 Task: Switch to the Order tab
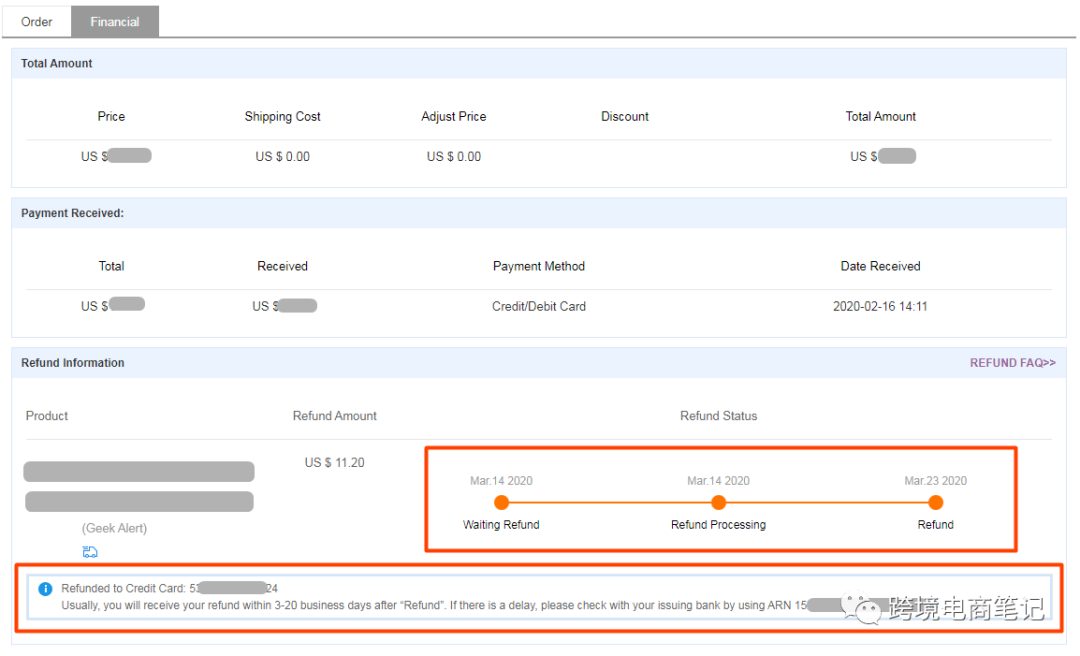pos(37,21)
